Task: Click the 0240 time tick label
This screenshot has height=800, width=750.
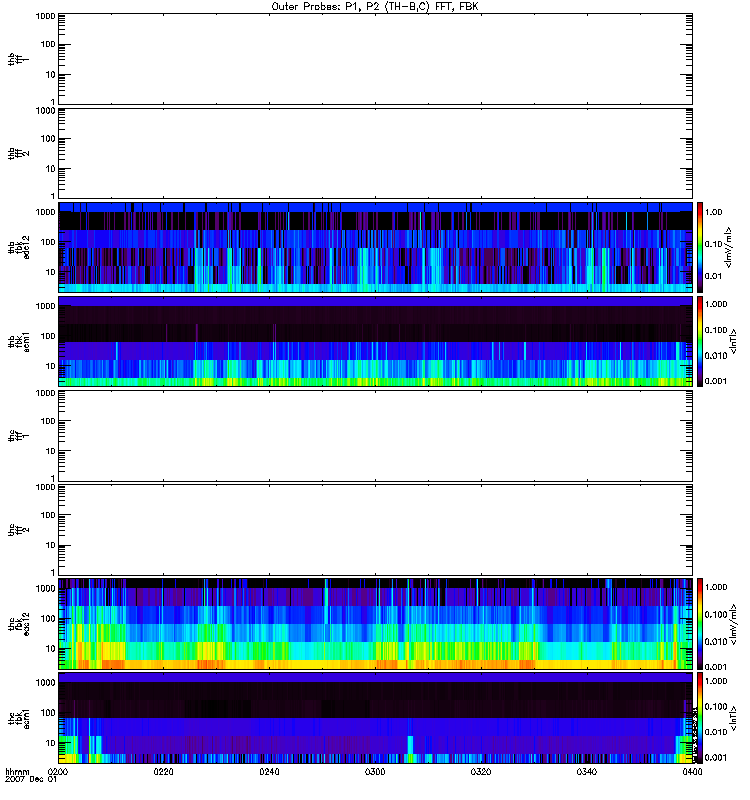Action: click(x=269, y=773)
